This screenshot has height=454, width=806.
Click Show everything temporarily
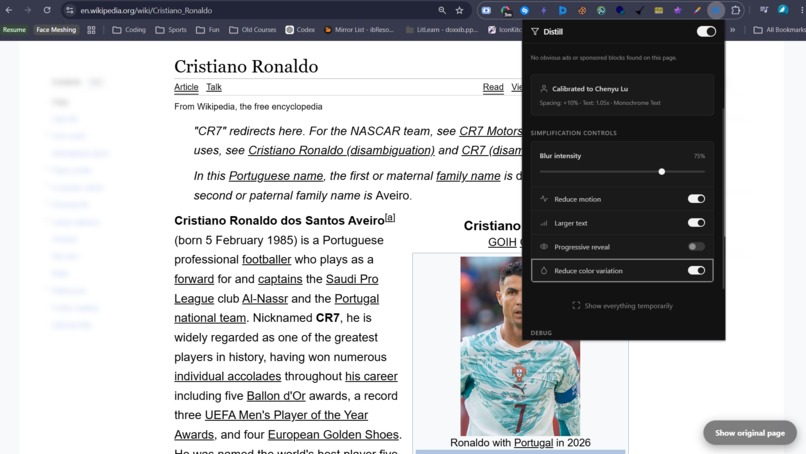622,306
